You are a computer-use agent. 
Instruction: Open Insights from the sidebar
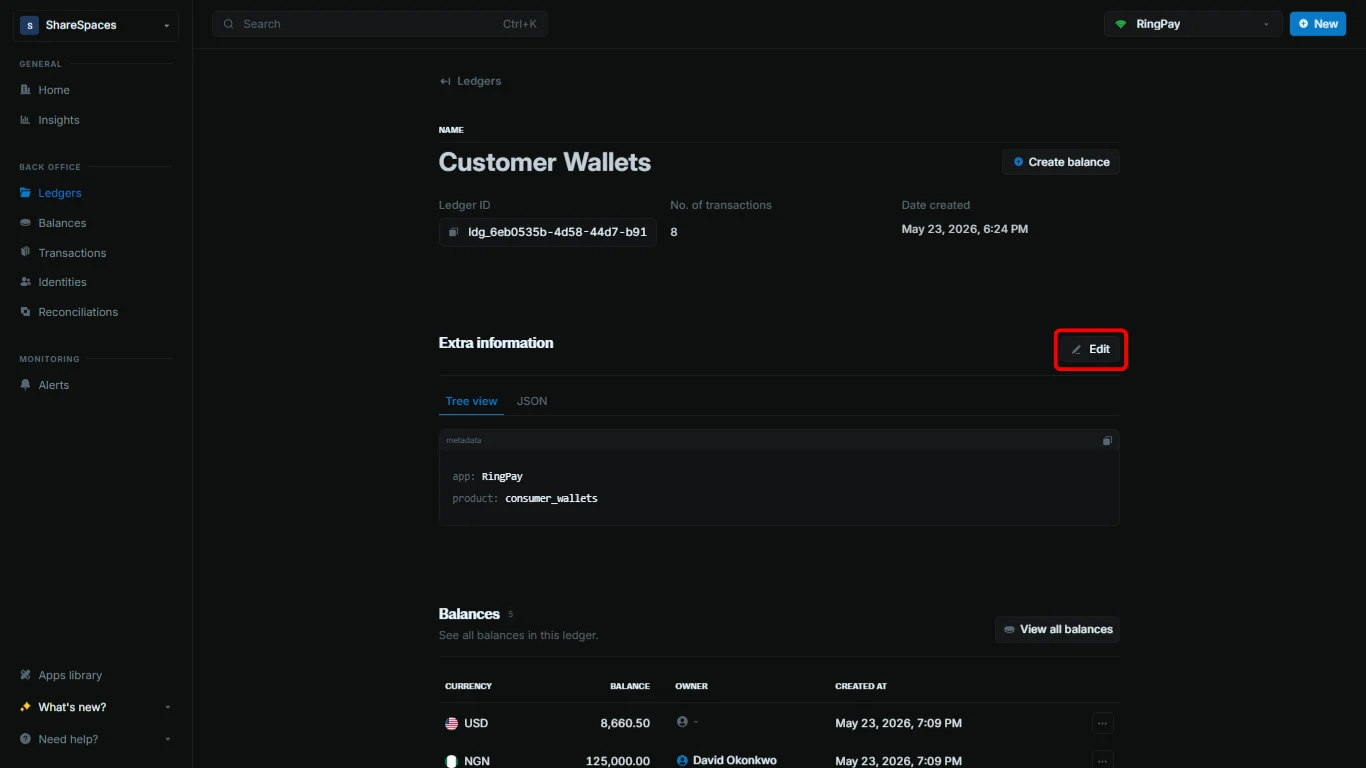[58, 120]
